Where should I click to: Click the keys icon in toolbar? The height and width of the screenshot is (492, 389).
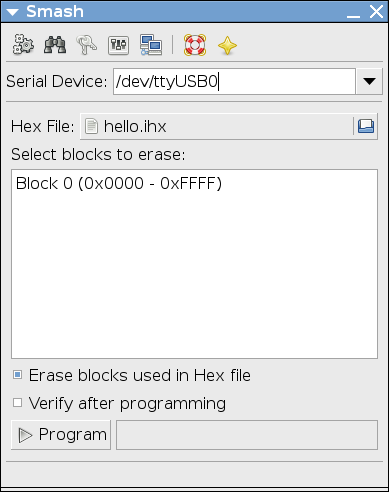click(87, 45)
